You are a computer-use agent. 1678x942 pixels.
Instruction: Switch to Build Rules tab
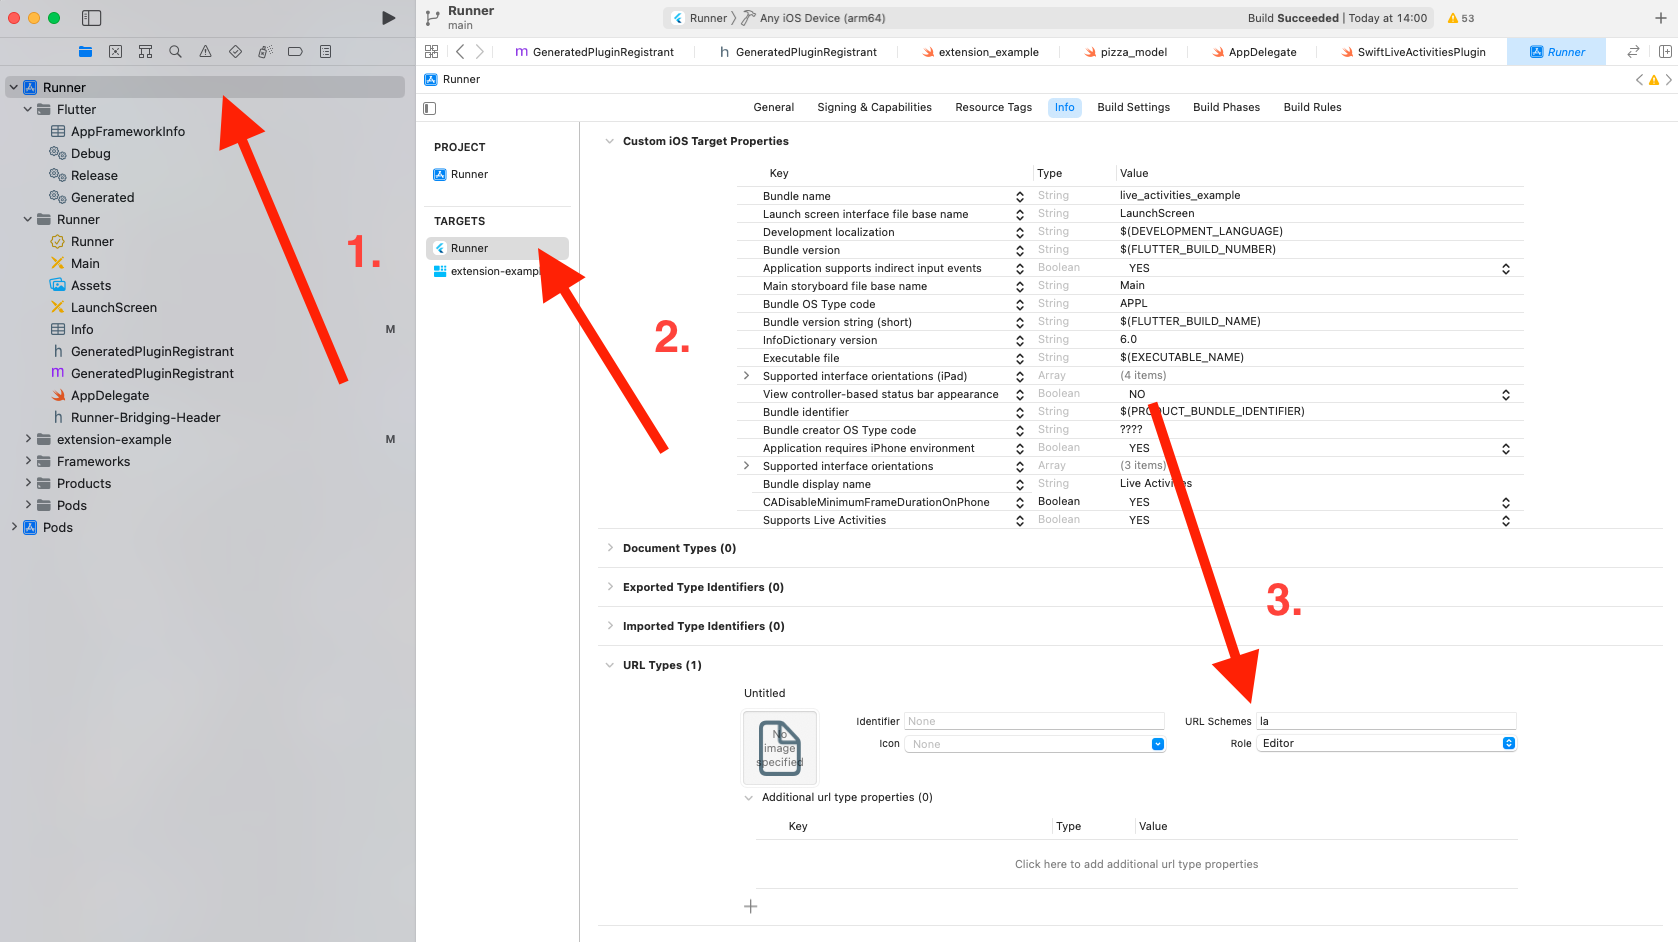click(x=1312, y=108)
